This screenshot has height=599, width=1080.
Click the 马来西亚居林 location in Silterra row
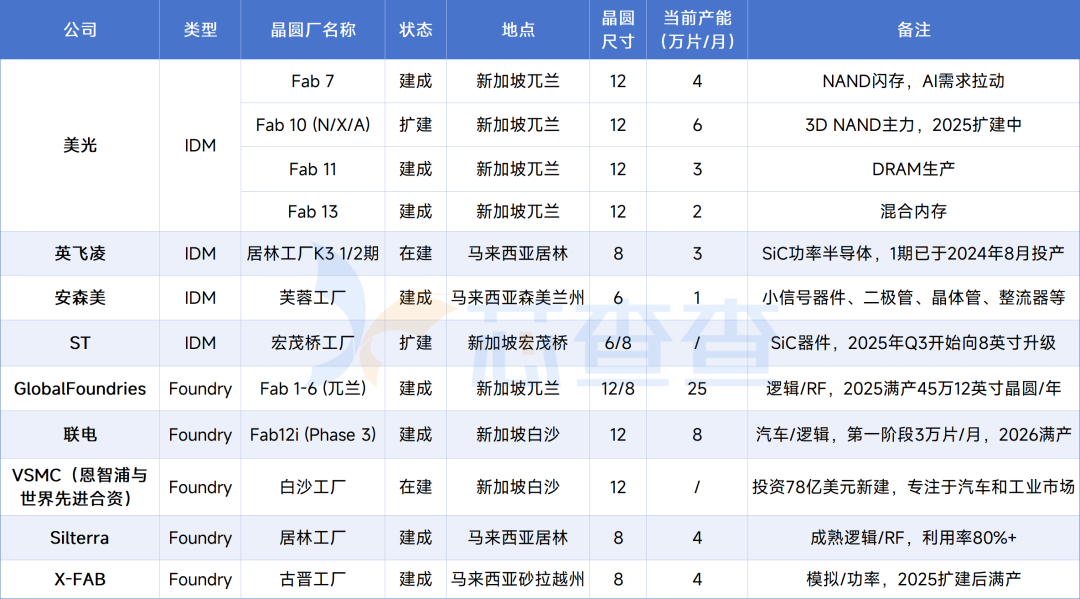coord(518,538)
